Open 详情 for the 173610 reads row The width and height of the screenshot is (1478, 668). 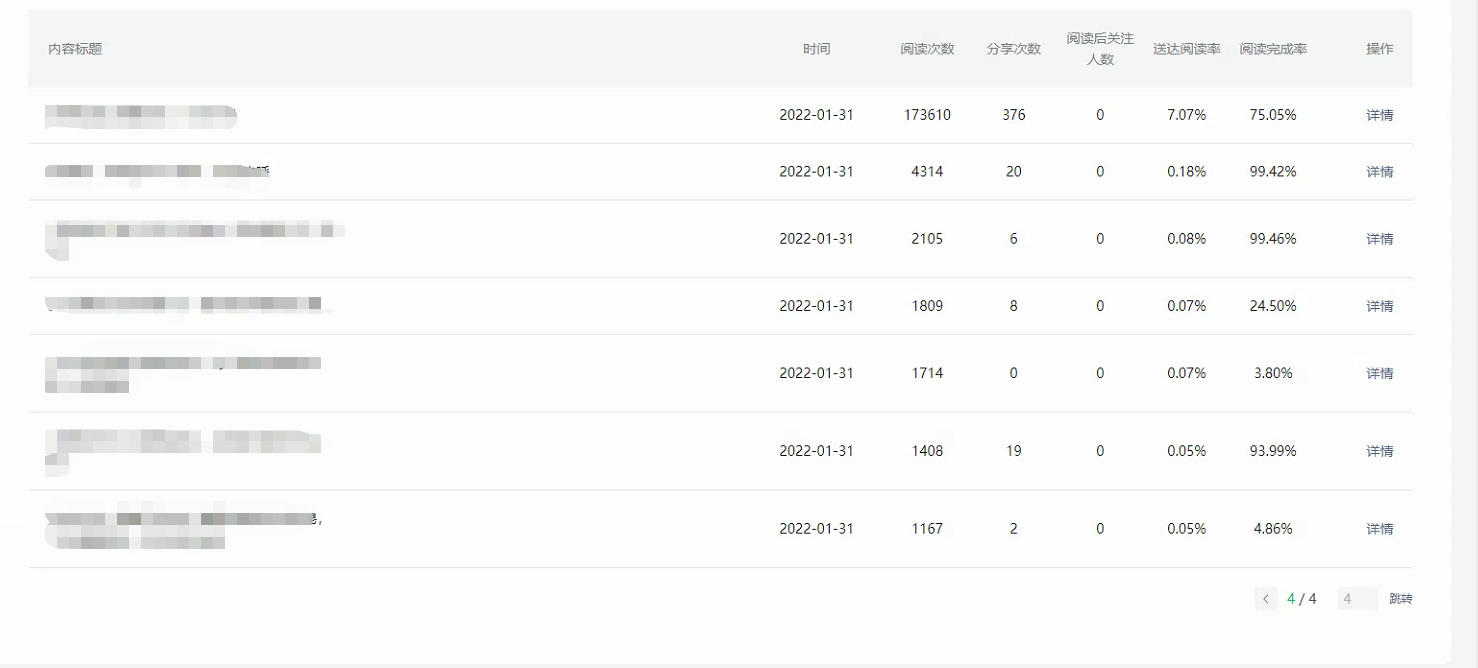coord(1380,115)
